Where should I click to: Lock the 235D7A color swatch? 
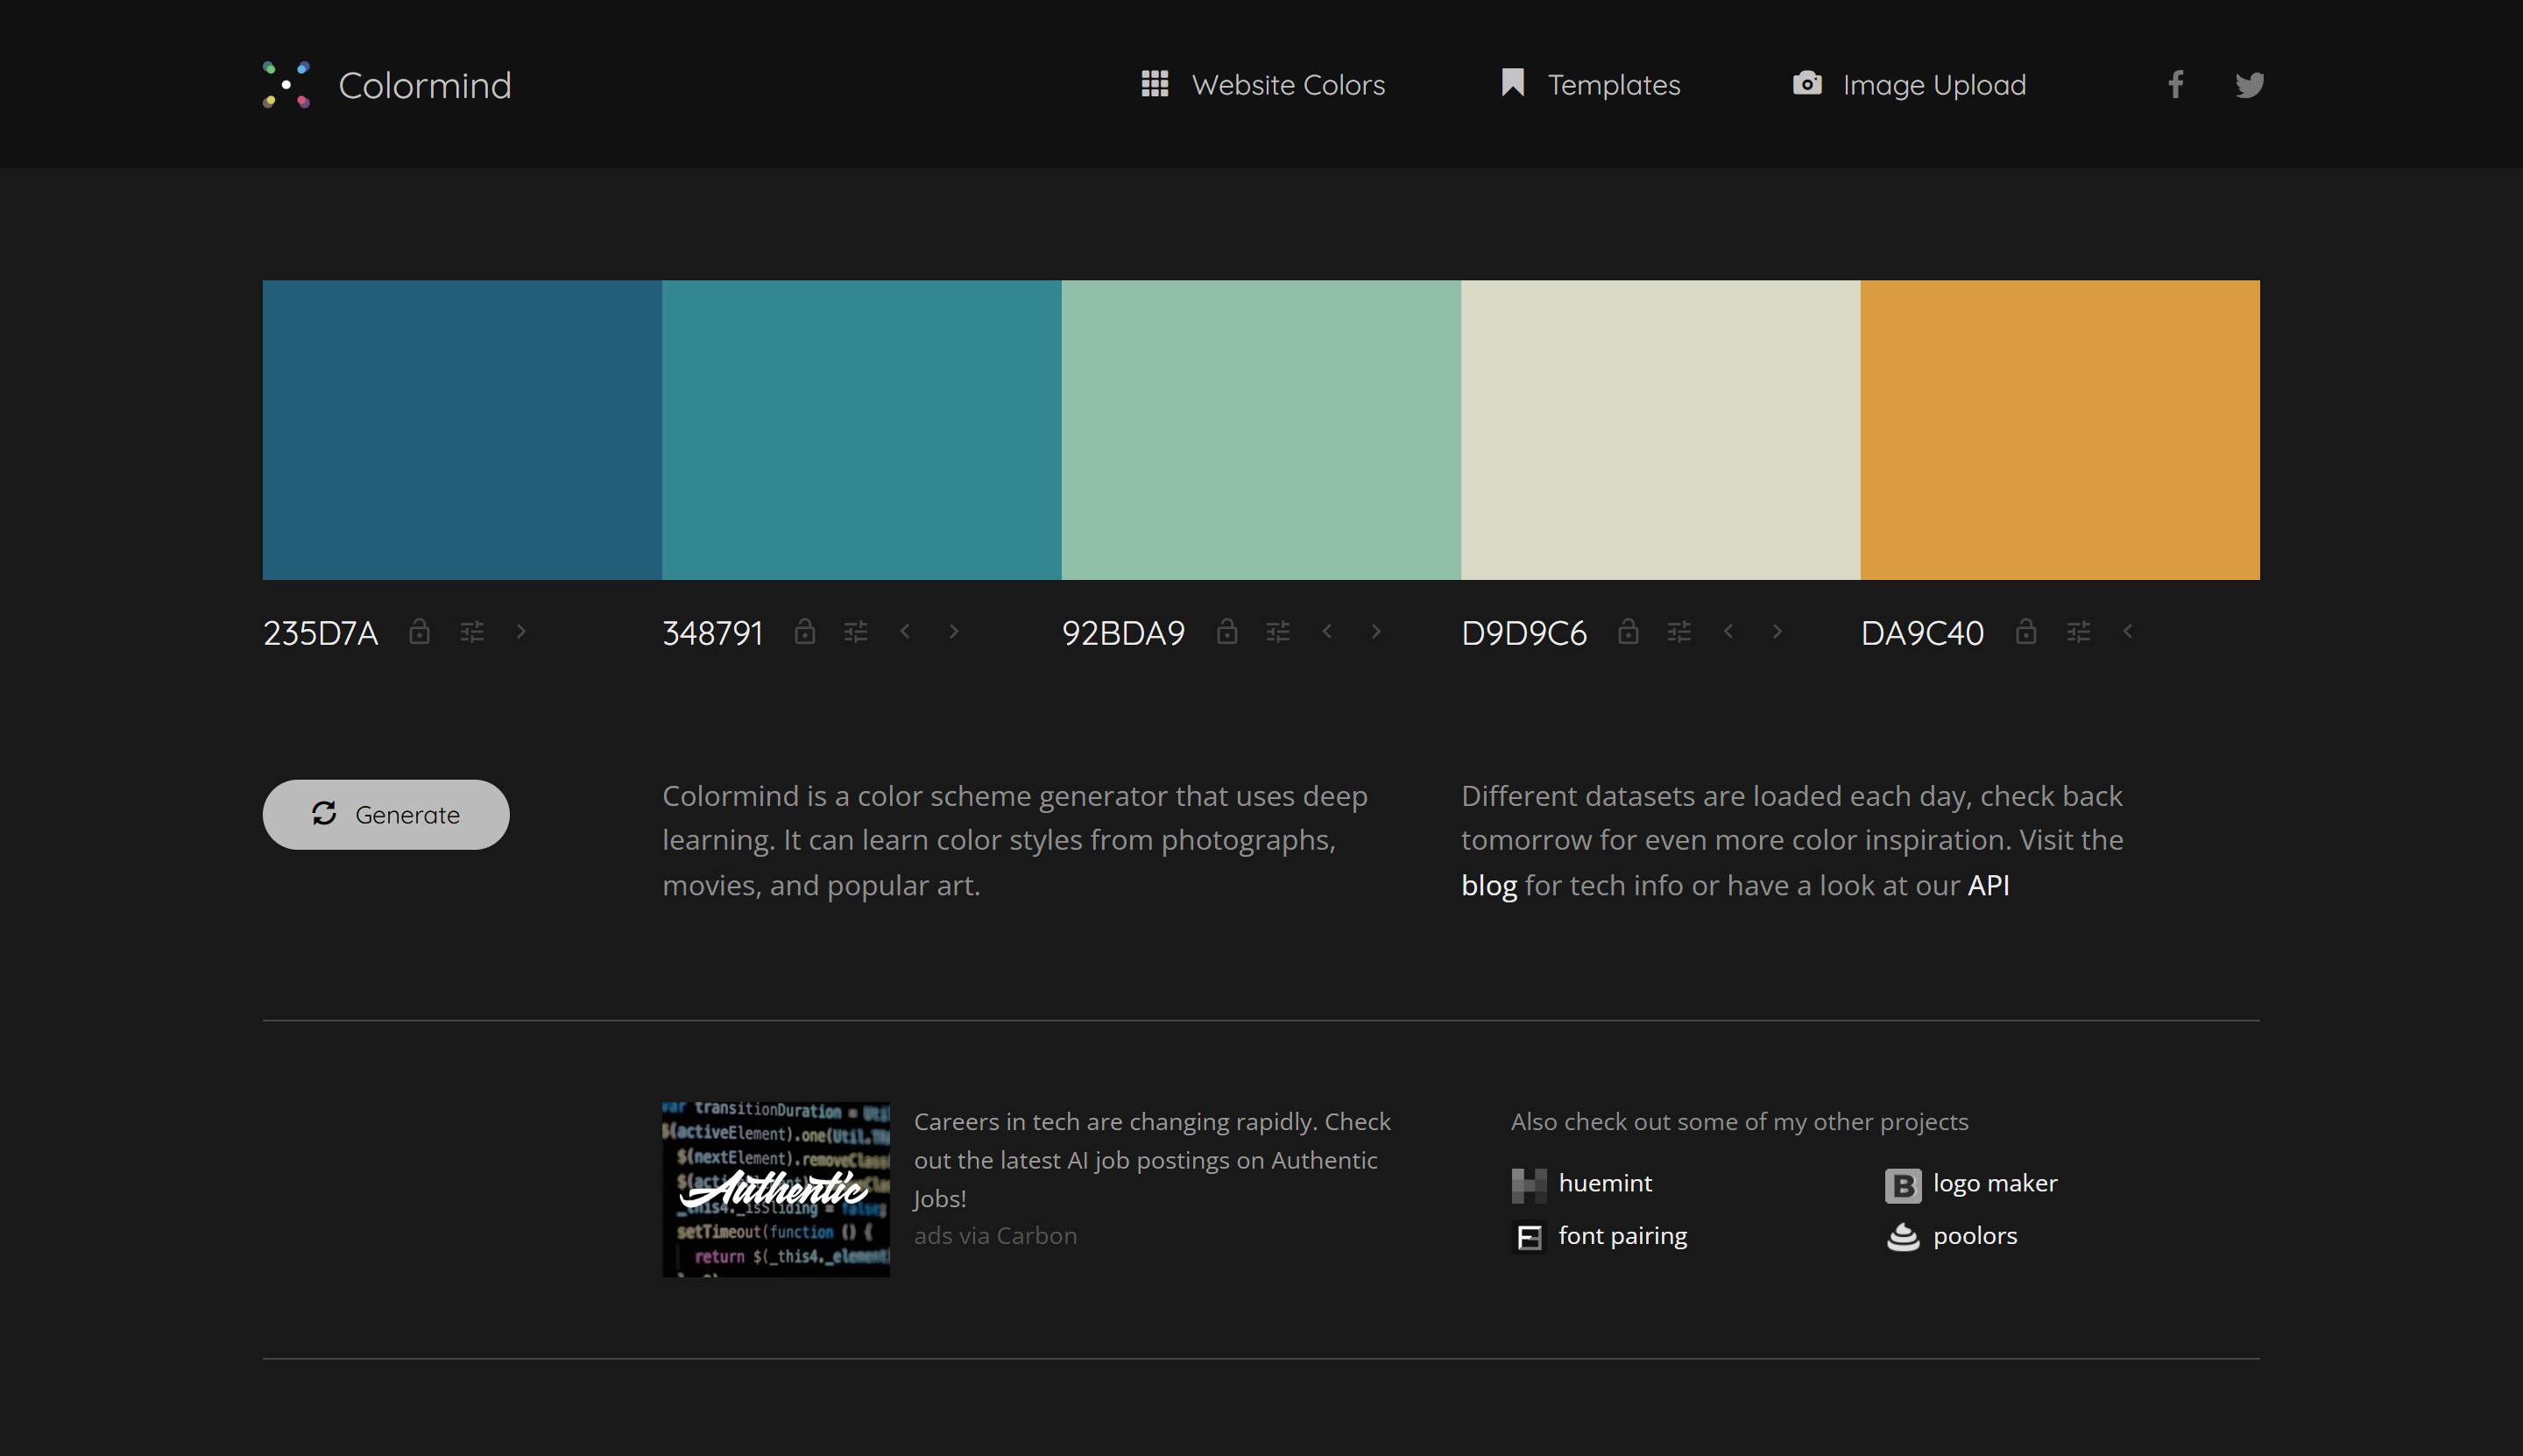tap(420, 631)
